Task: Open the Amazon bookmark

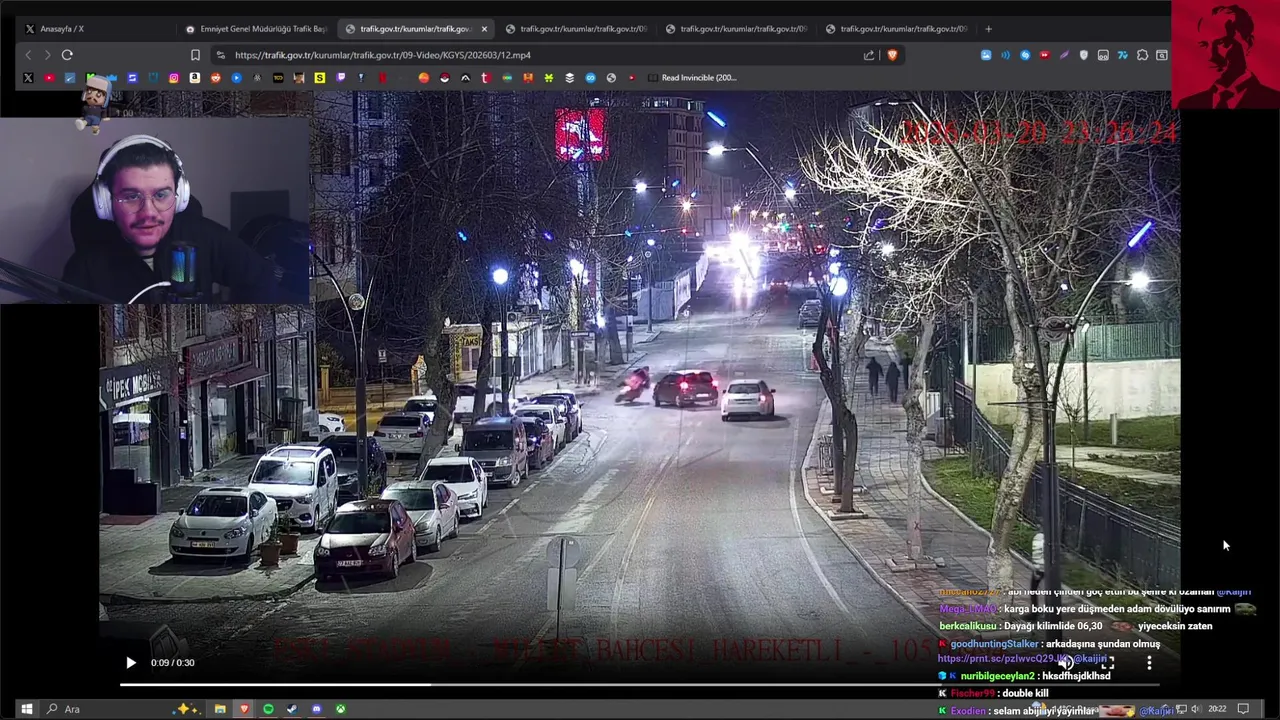Action: tap(194, 77)
